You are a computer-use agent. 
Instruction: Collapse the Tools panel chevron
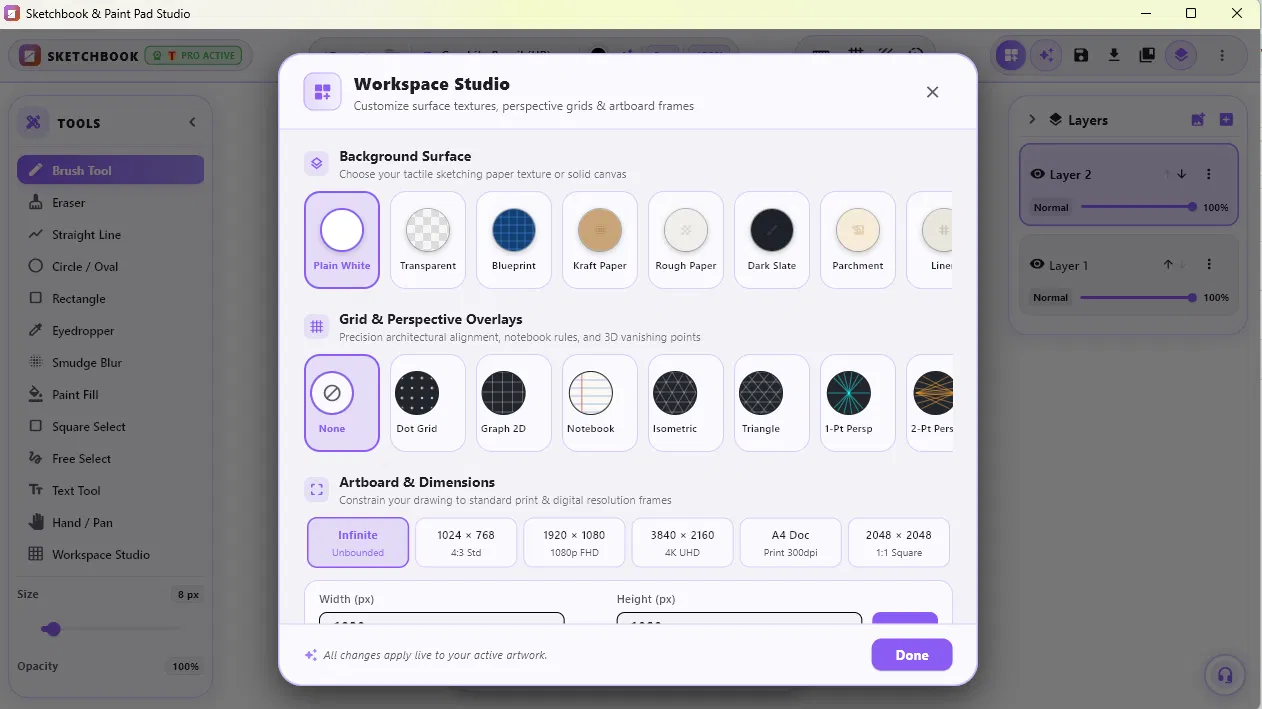193,122
